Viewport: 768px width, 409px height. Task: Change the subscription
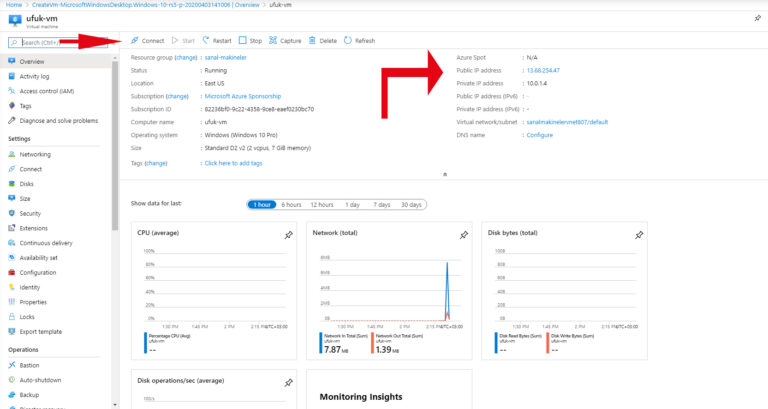click(177, 96)
